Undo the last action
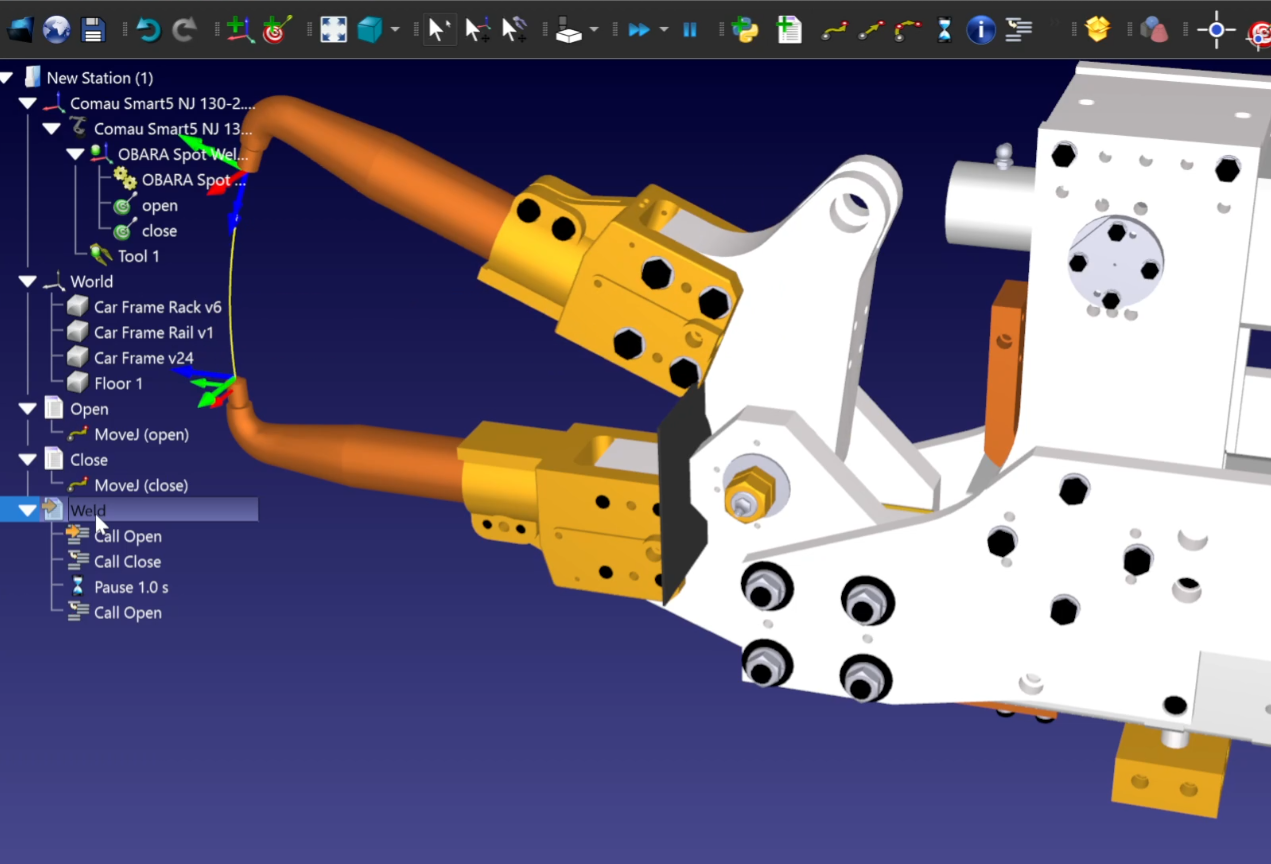Viewport: 1271px width, 864px height. coord(148,29)
